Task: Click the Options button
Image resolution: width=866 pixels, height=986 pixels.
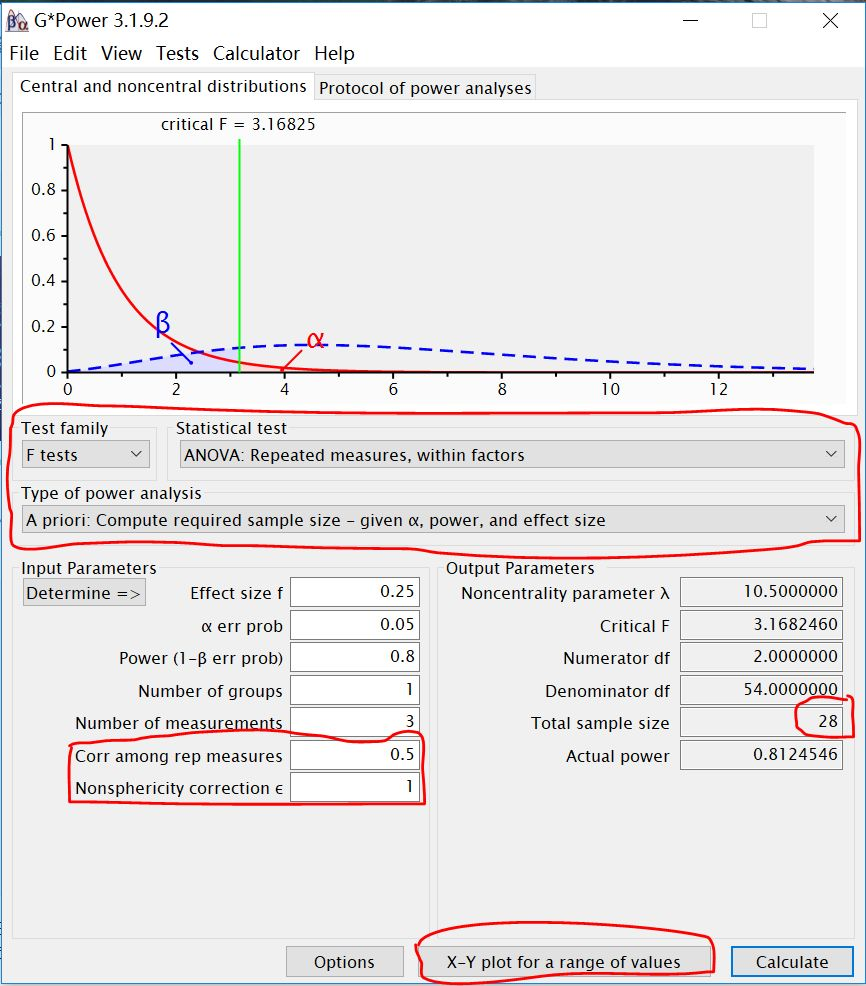Action: pos(344,962)
